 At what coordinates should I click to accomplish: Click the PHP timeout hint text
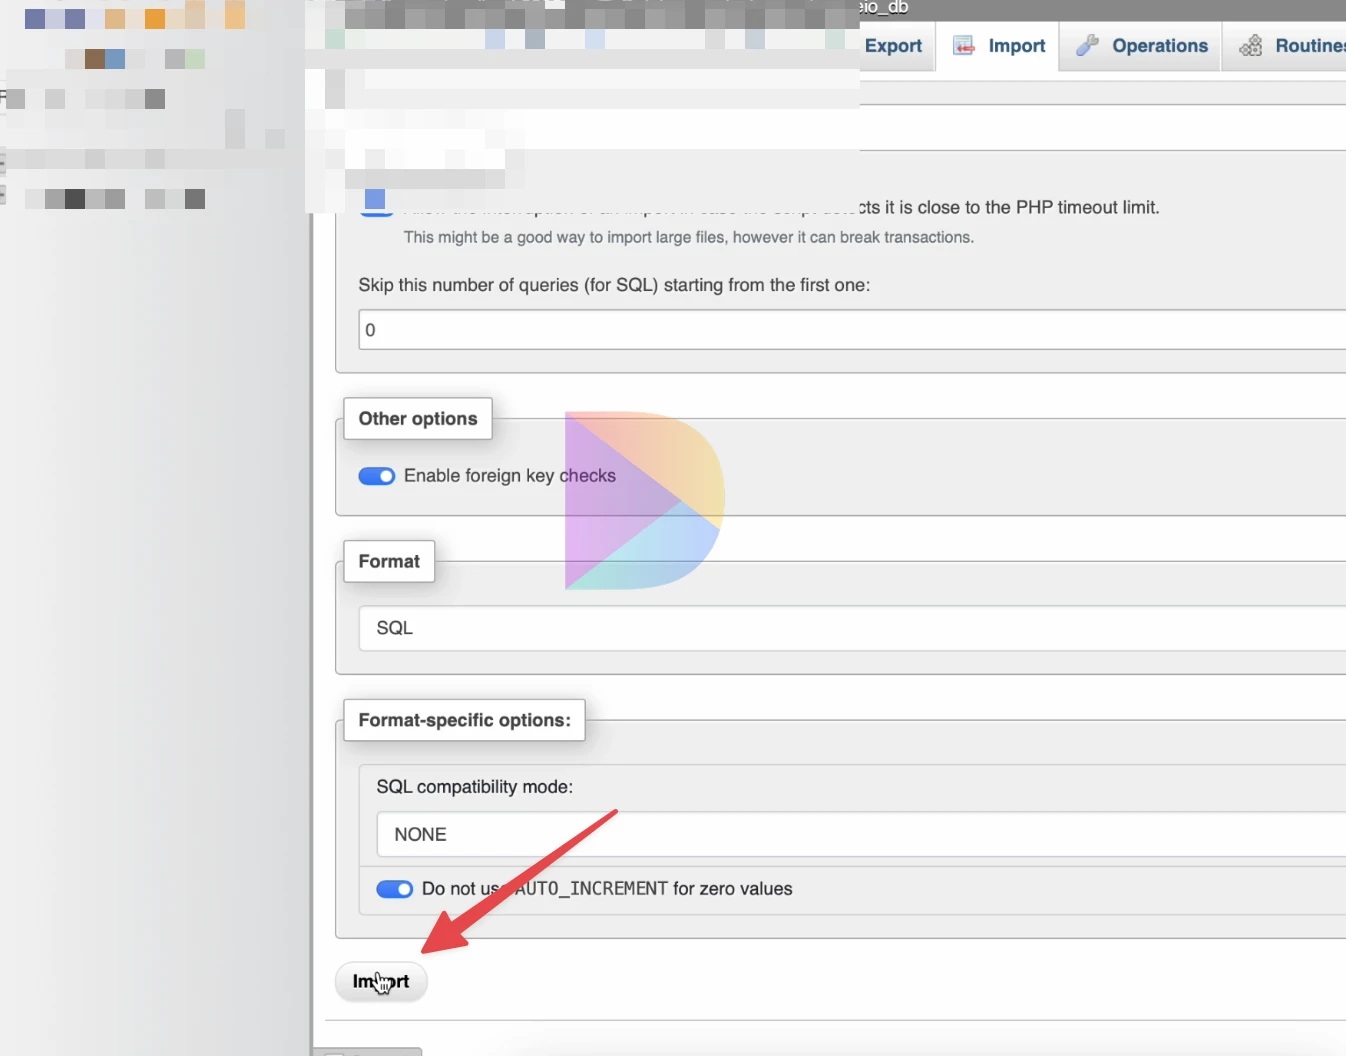pos(689,237)
